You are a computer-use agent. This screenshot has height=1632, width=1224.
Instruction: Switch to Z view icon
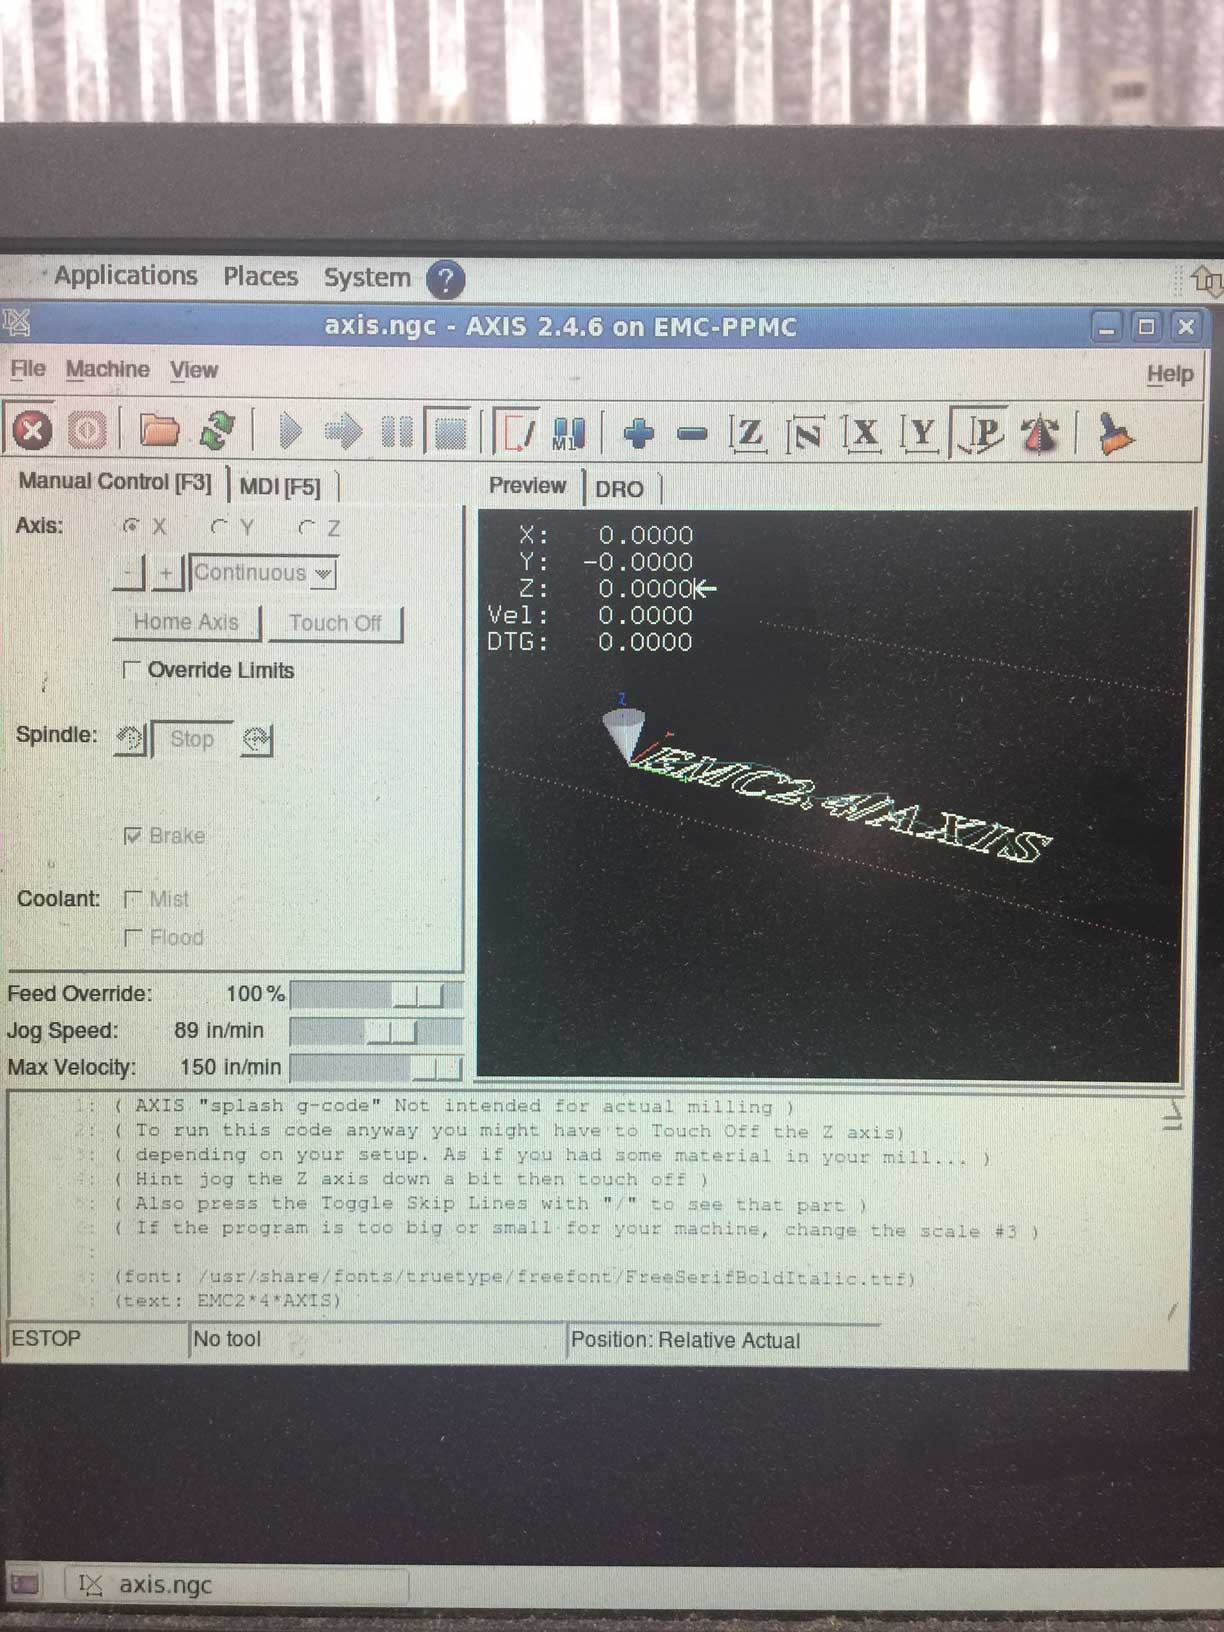[747, 433]
